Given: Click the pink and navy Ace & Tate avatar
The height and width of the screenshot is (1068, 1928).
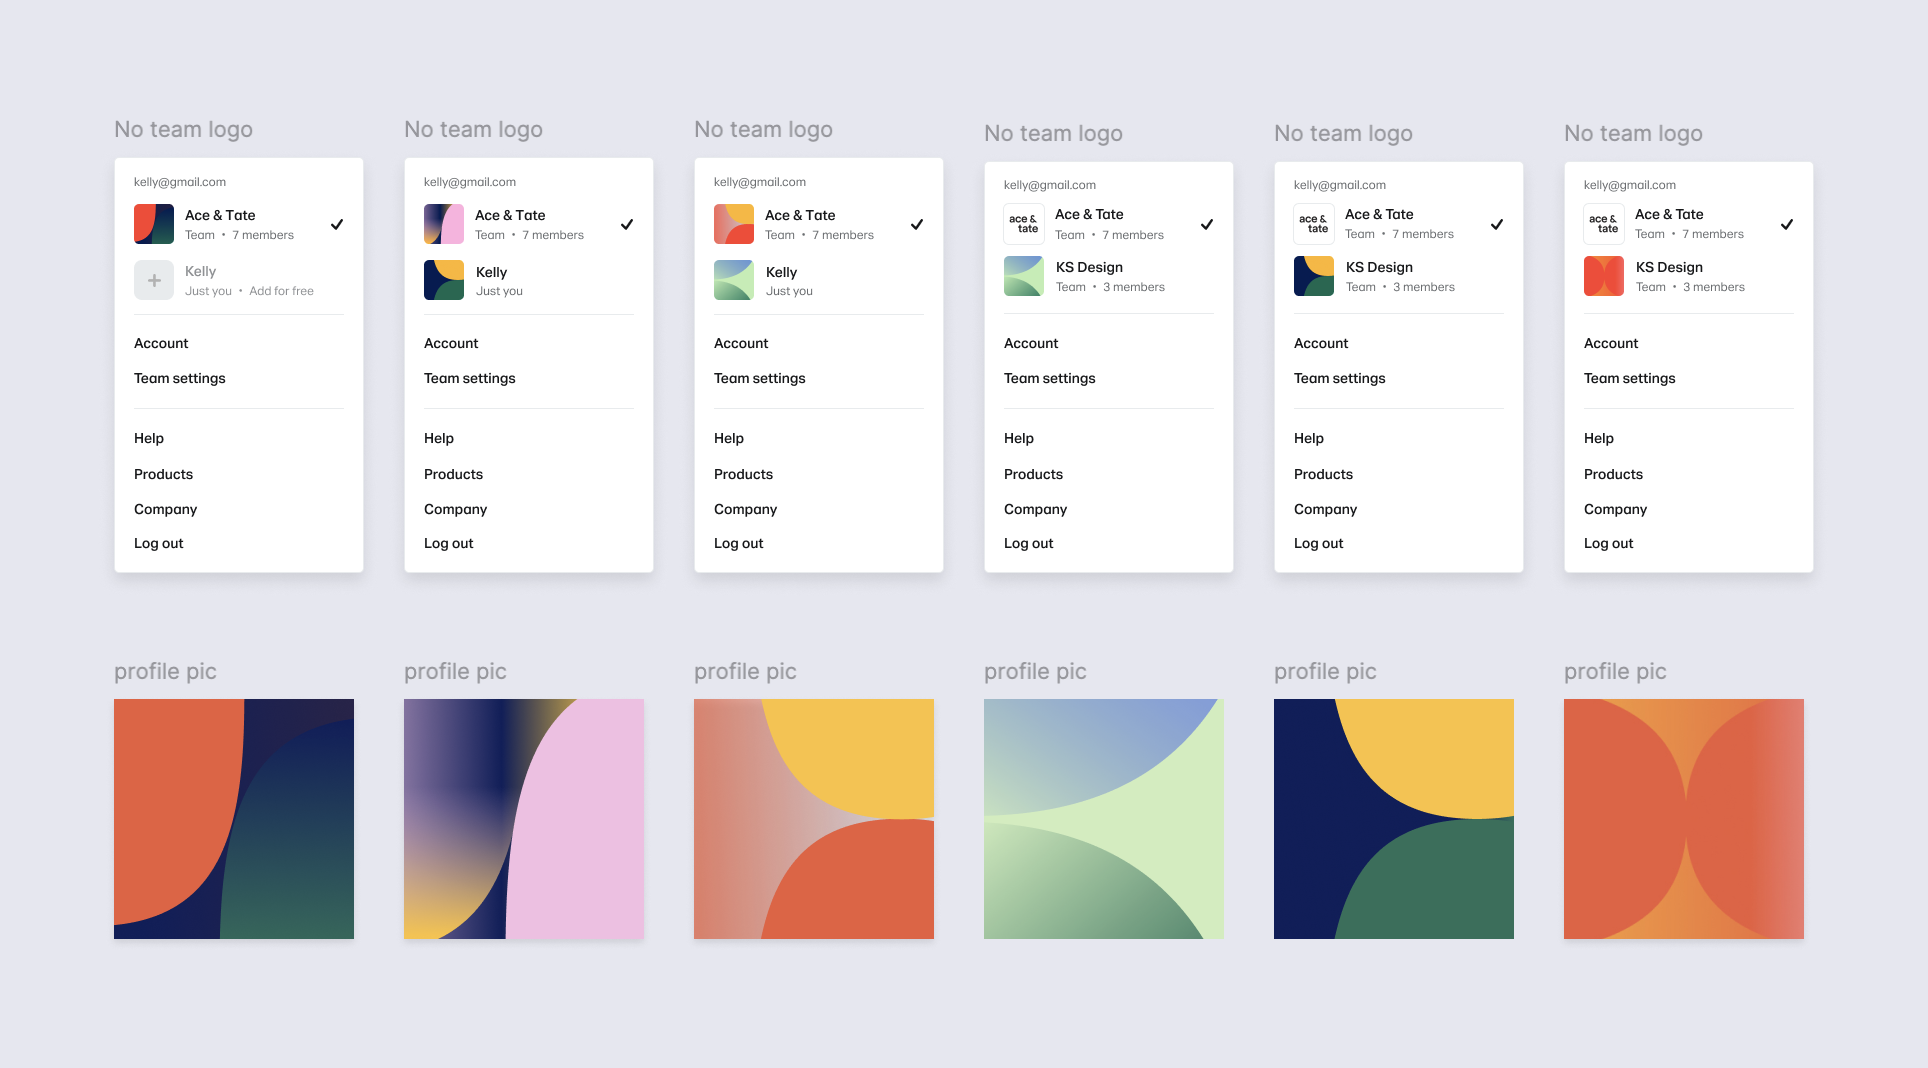Looking at the screenshot, I should click(444, 224).
